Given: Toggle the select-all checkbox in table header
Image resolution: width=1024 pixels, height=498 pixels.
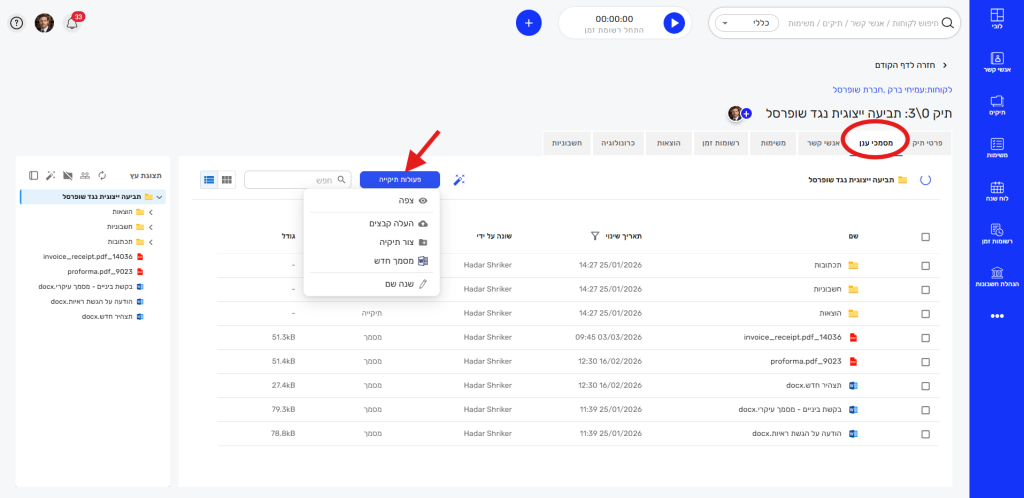Looking at the screenshot, I should [925, 237].
